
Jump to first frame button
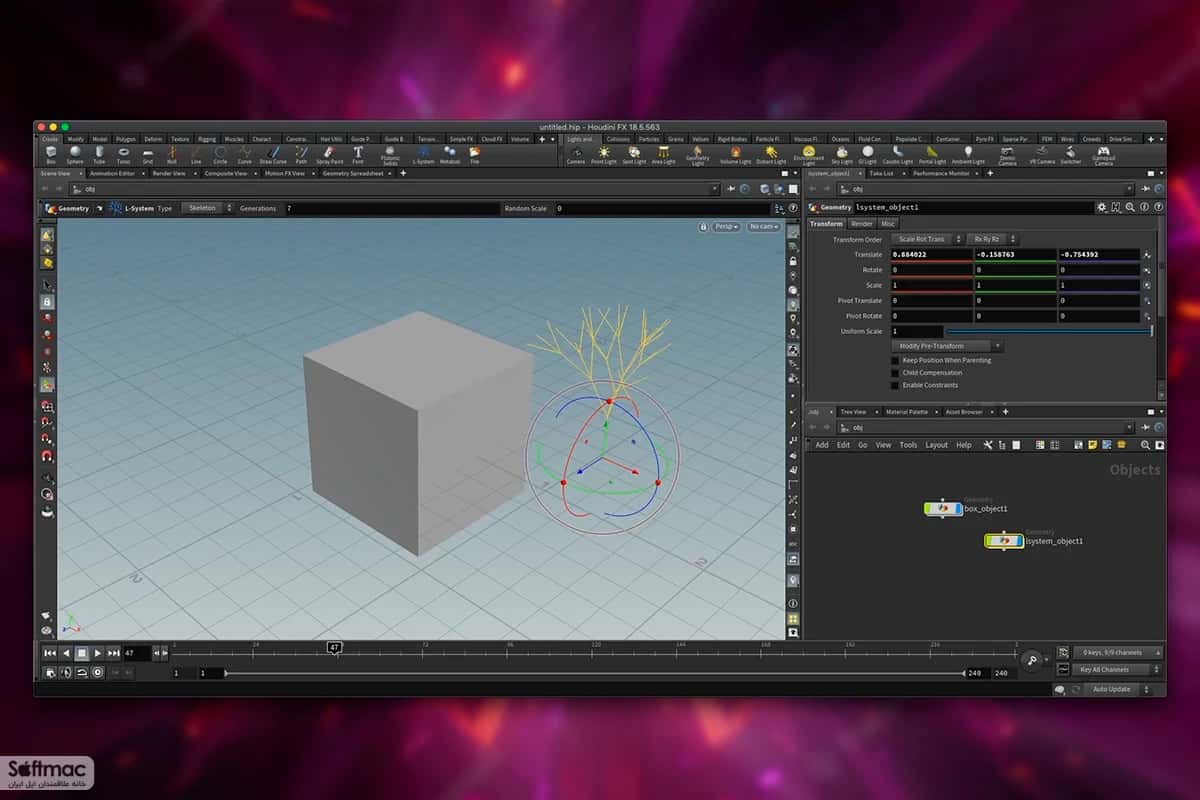point(50,653)
